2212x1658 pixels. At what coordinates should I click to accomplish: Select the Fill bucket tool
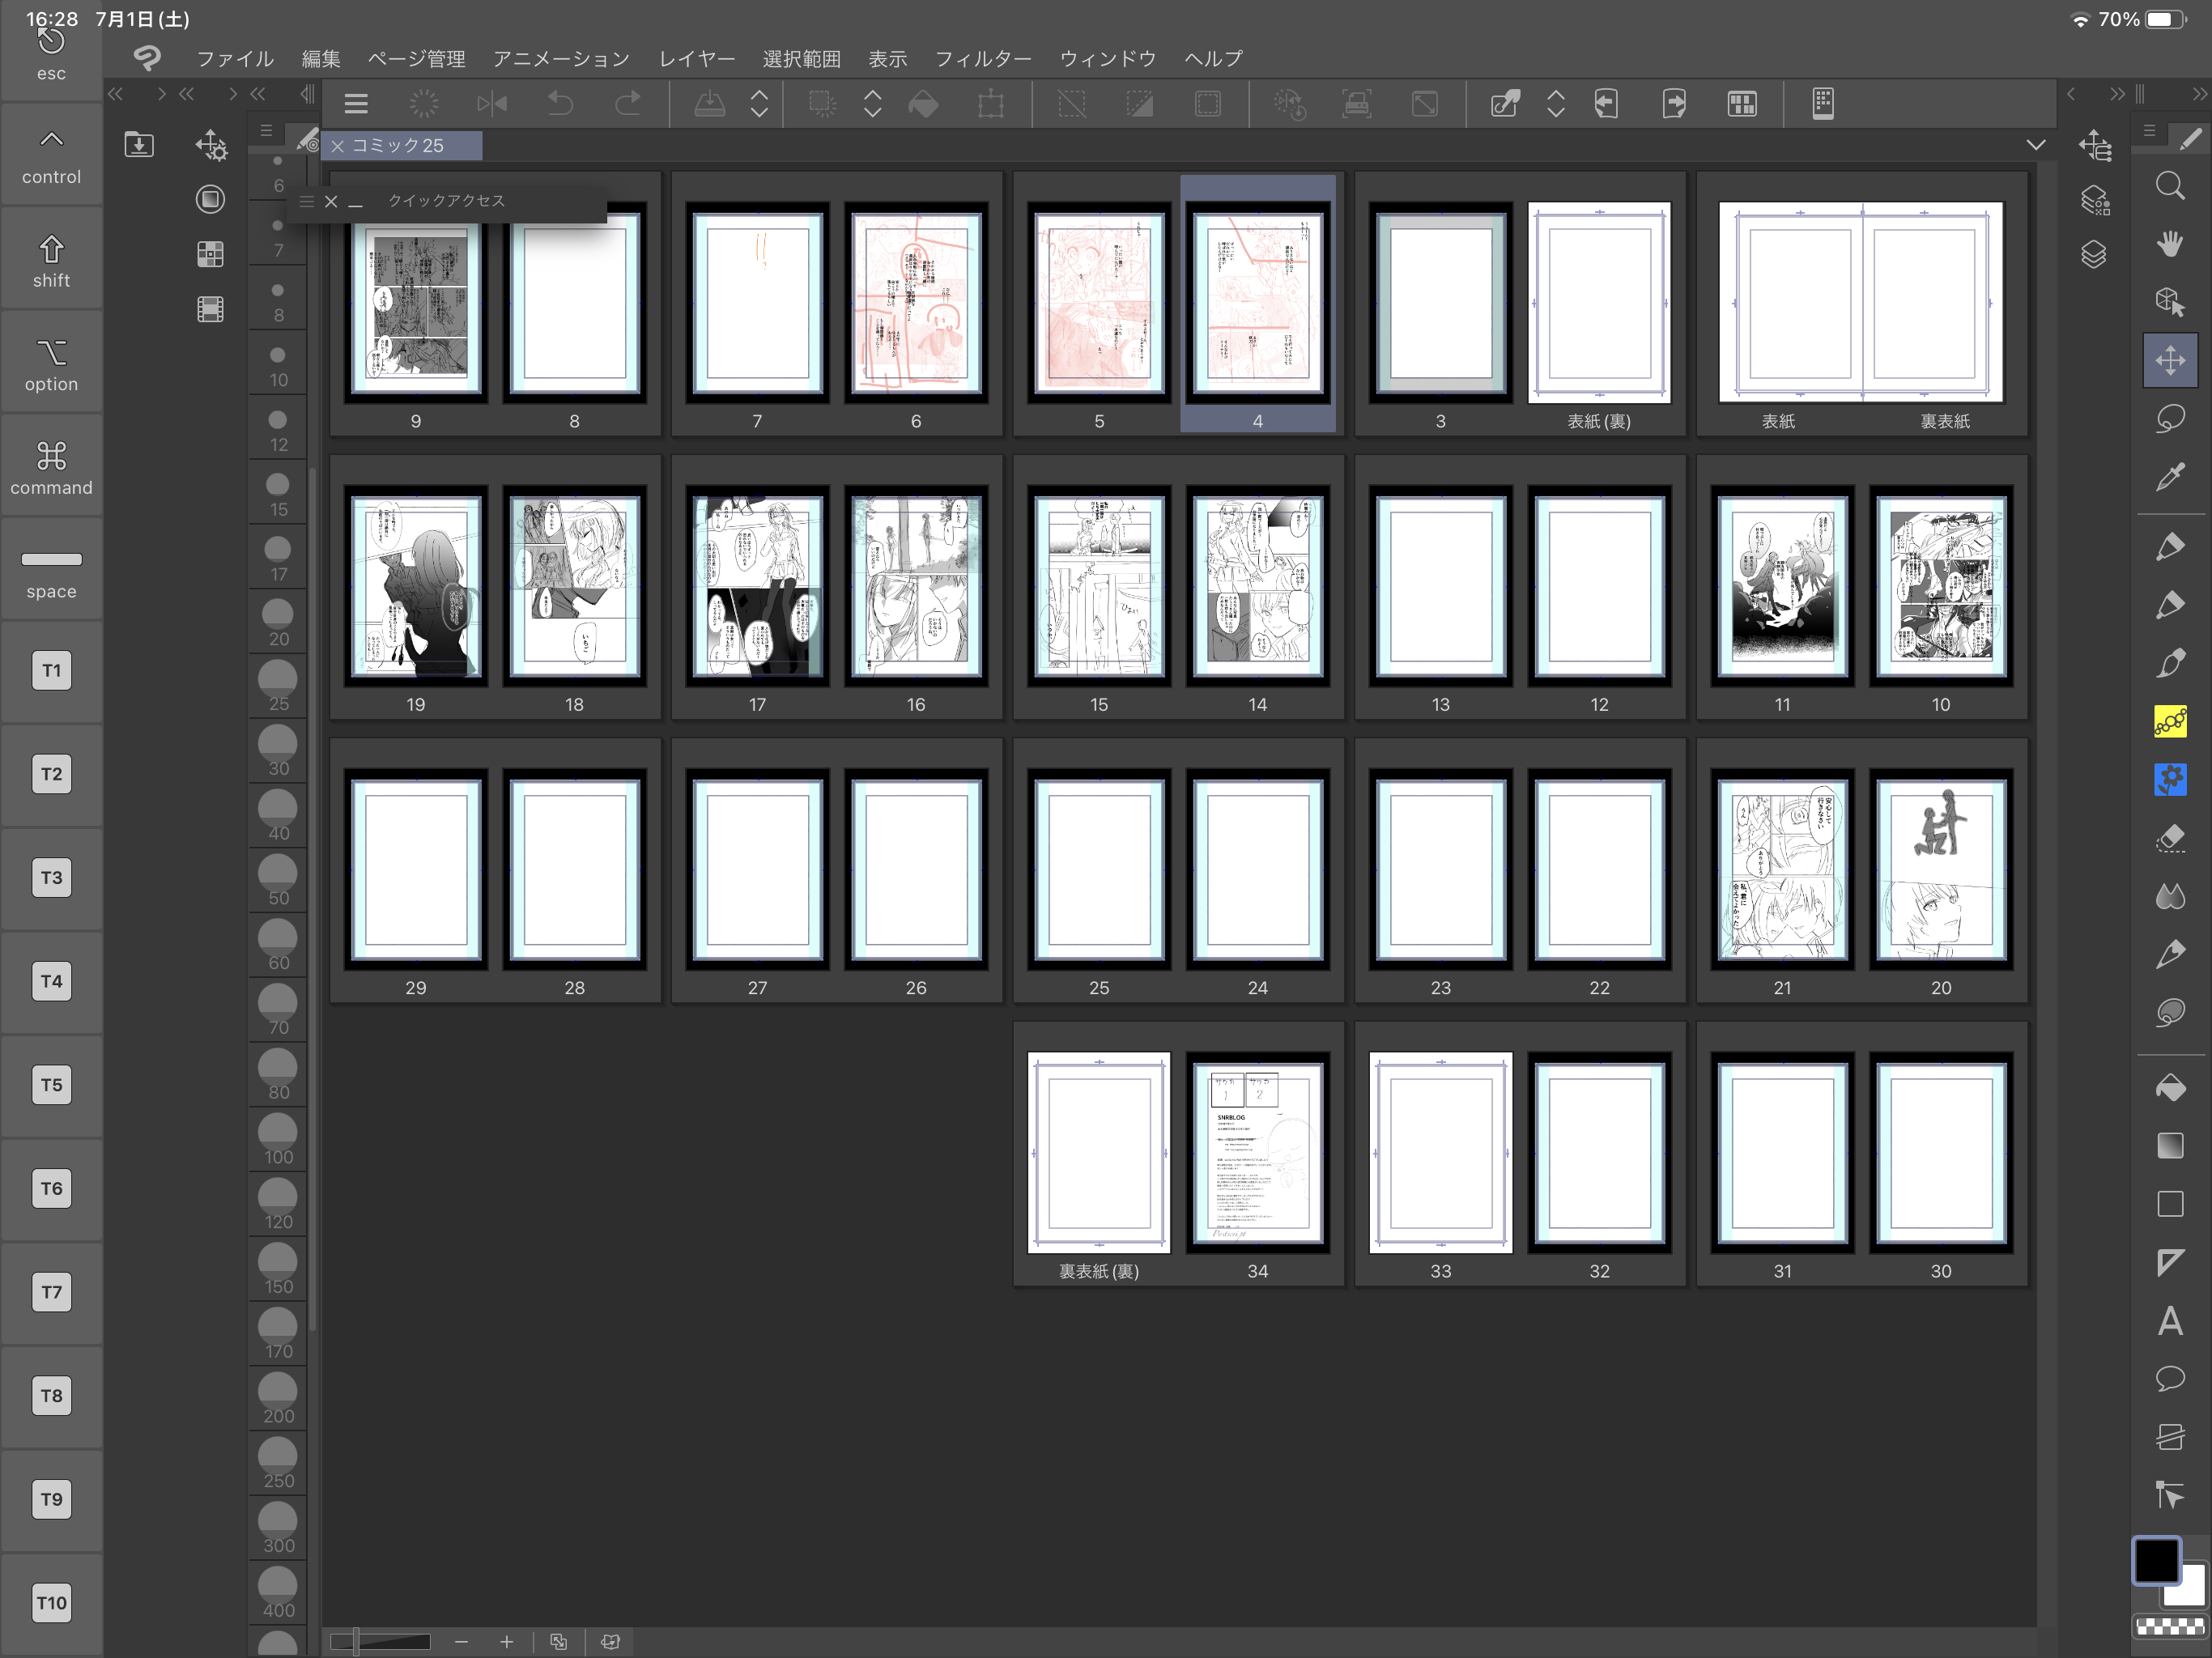2169,1087
